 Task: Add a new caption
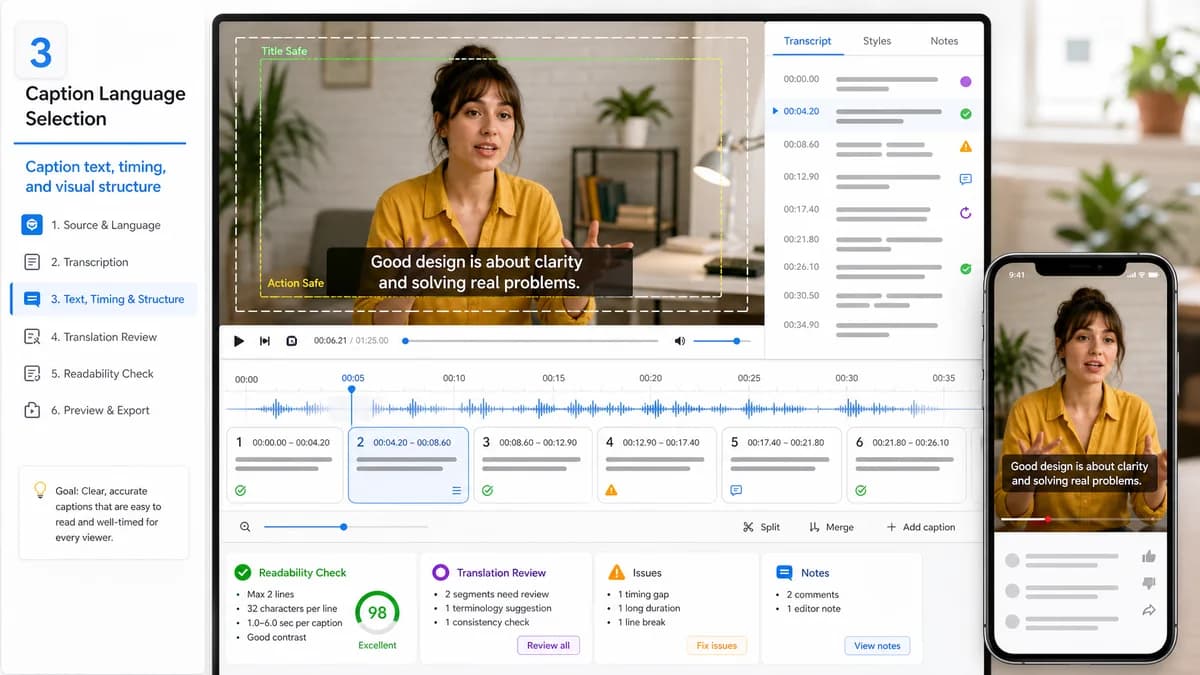coord(921,527)
